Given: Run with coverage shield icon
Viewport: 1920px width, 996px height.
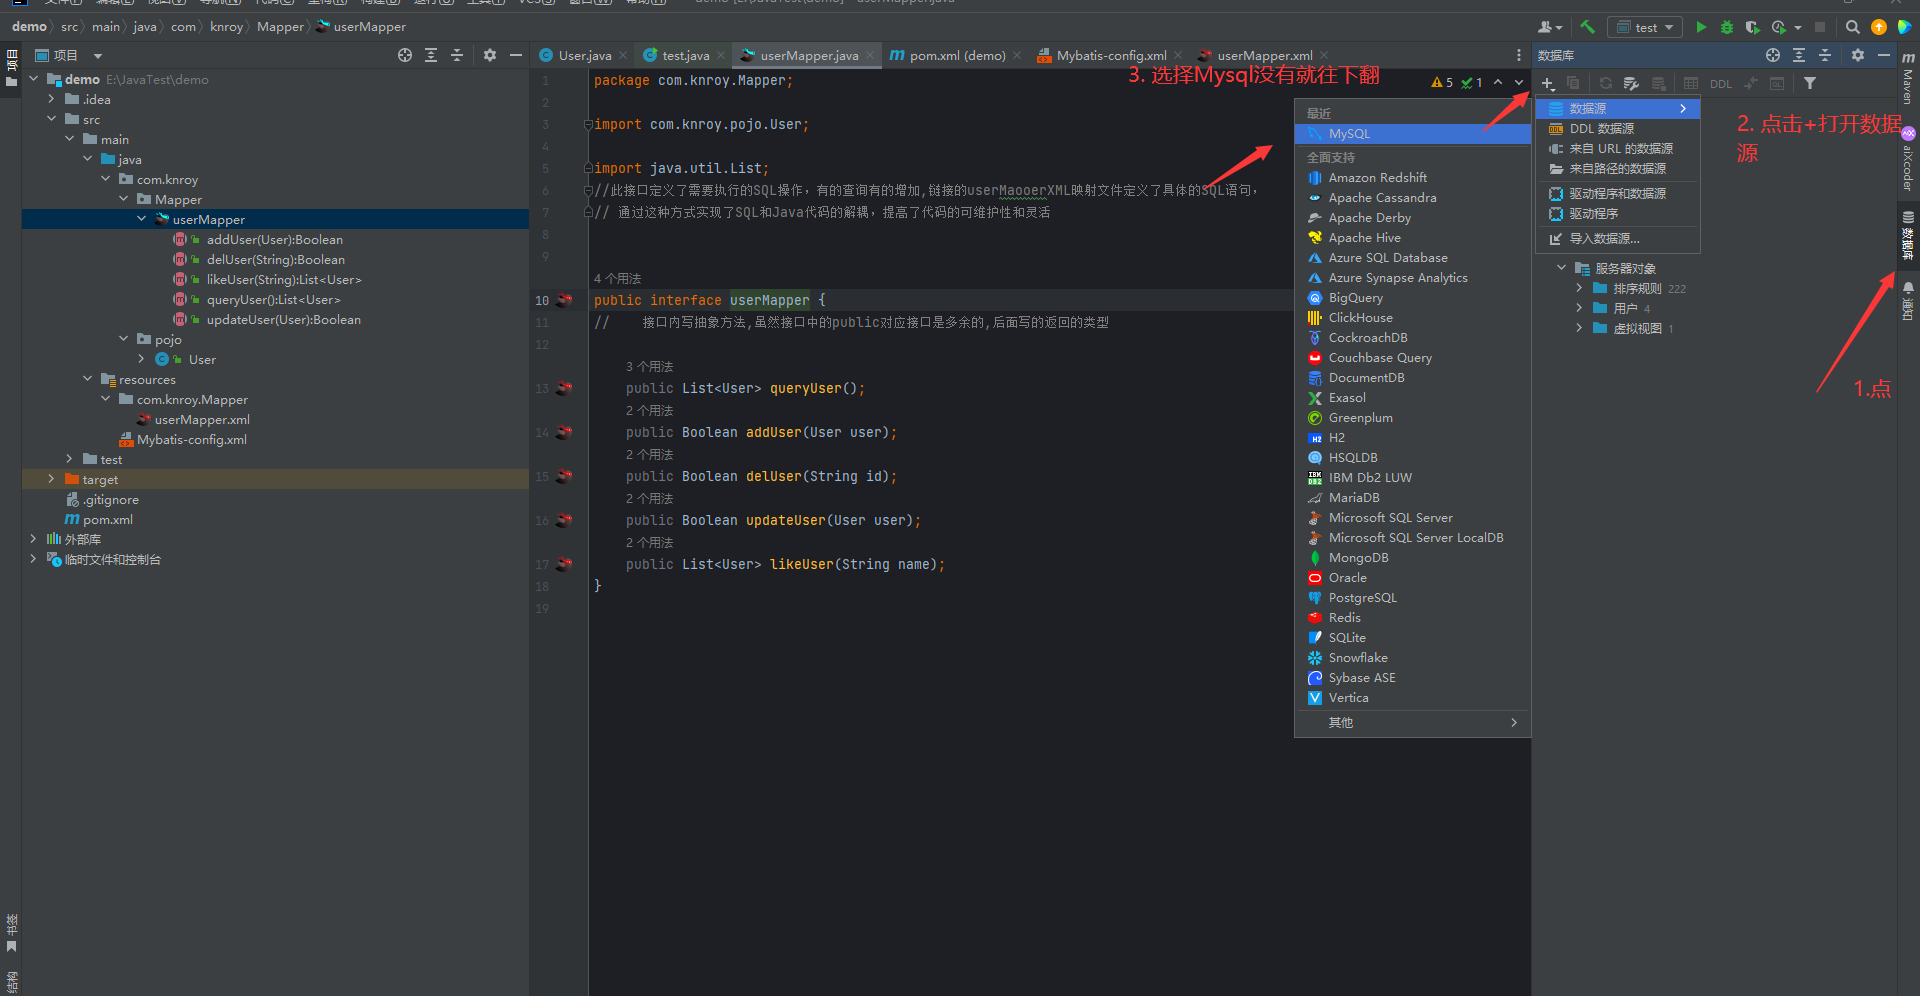Looking at the screenshot, I should tap(1752, 27).
